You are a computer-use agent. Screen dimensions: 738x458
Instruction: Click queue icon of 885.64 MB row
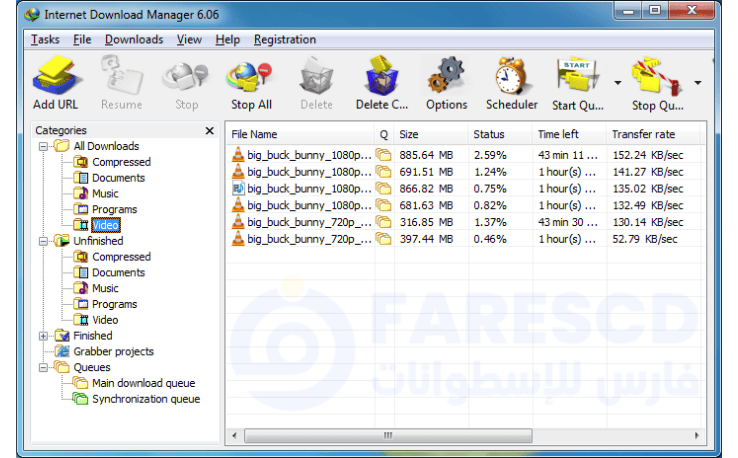click(x=384, y=155)
